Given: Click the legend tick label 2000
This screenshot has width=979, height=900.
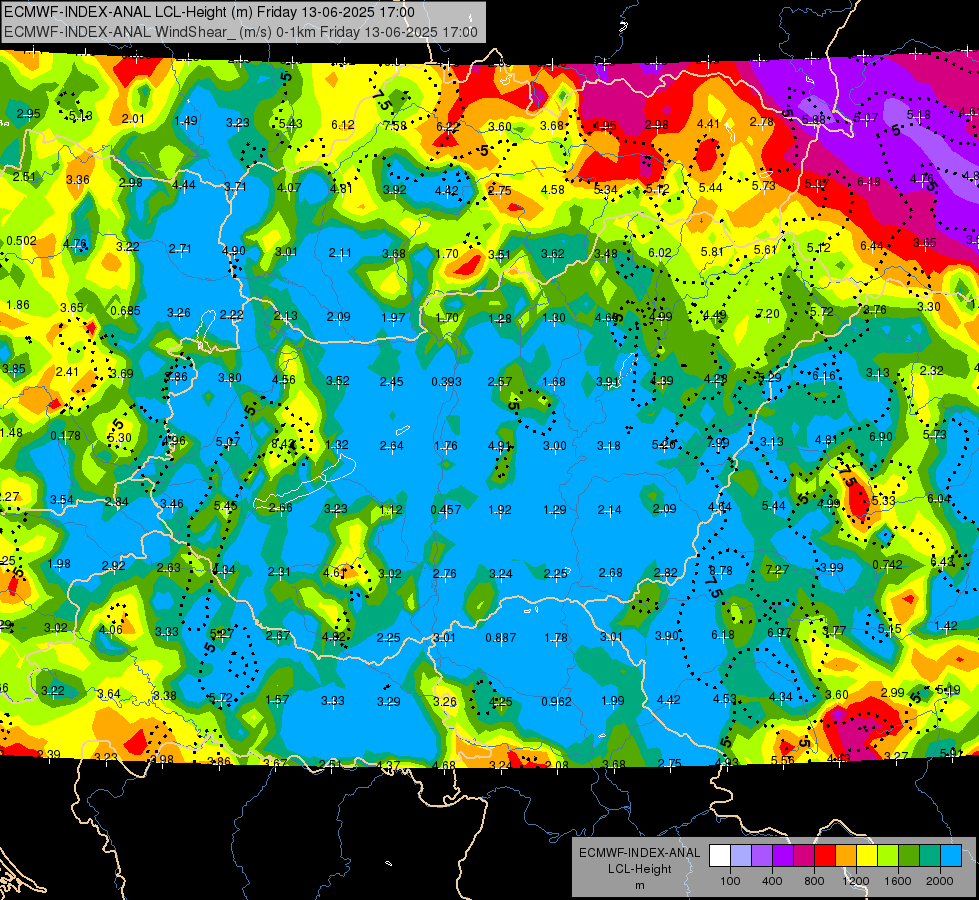Looking at the screenshot, I should pos(940,881).
